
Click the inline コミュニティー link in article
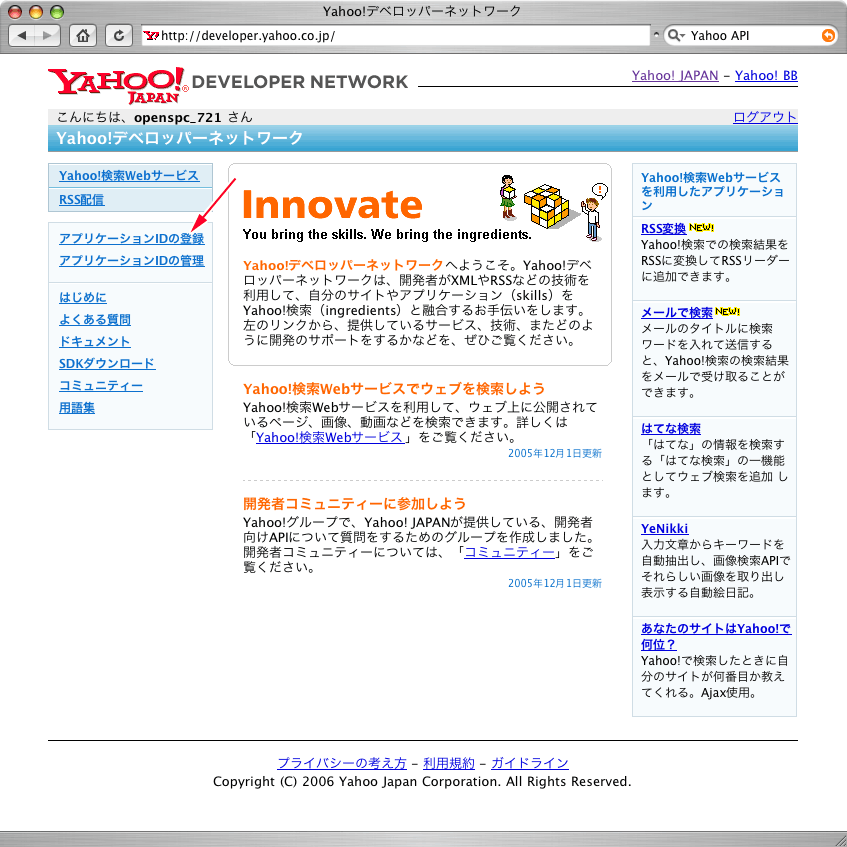pos(509,553)
